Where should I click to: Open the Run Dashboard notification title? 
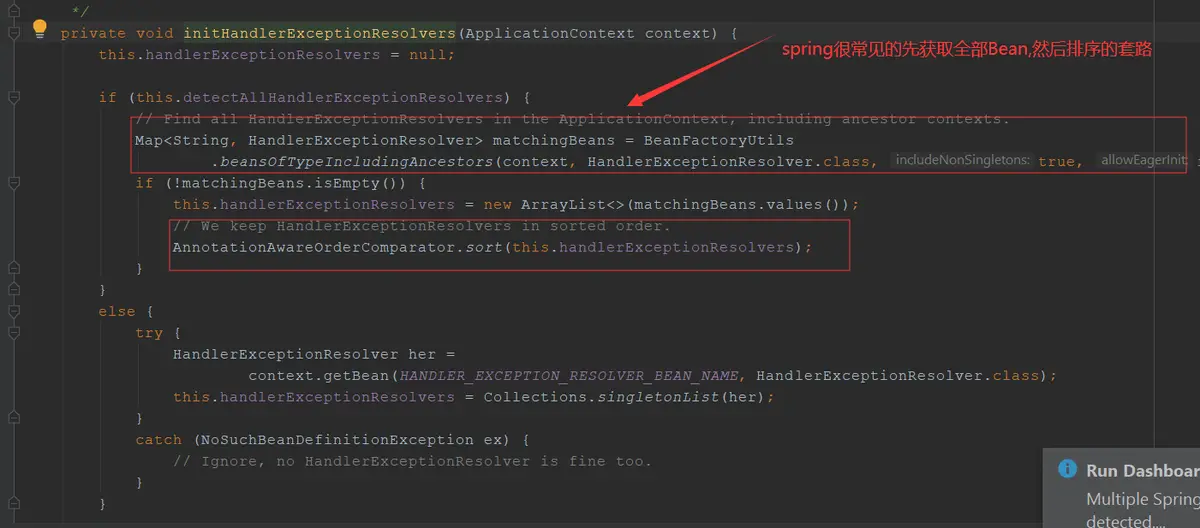pyautogui.click(x=1142, y=470)
